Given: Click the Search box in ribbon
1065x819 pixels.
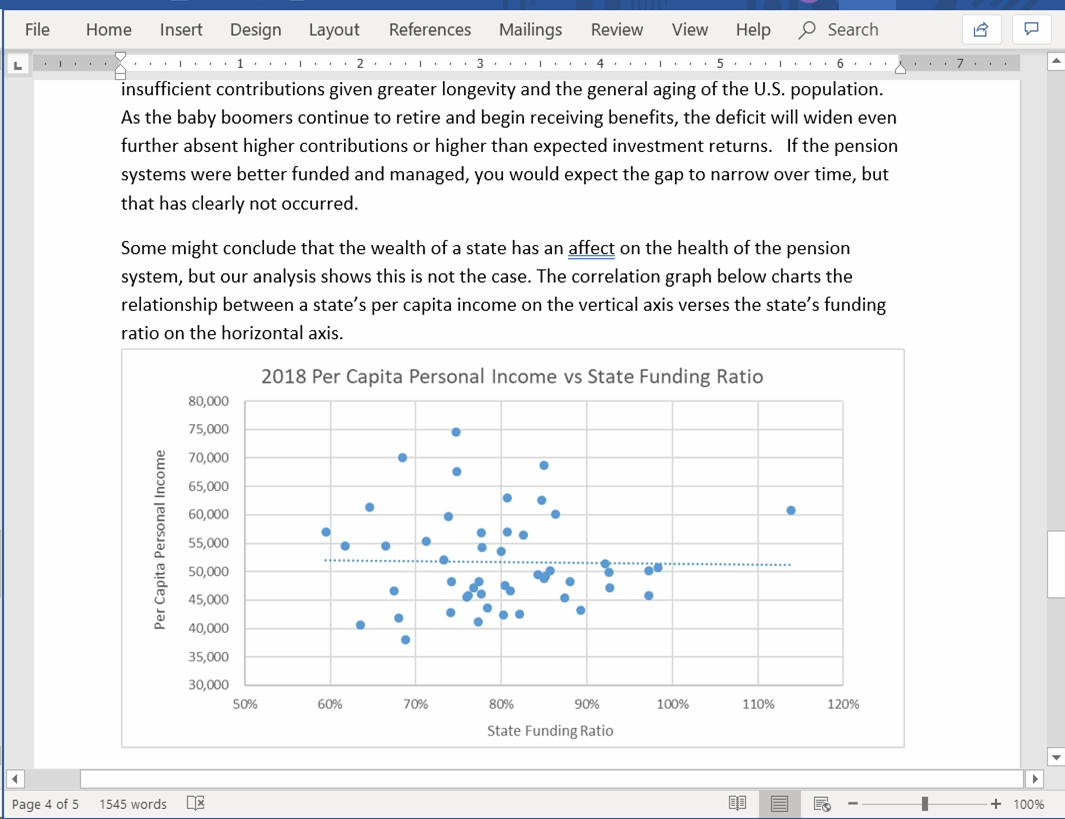Looking at the screenshot, I should (840, 30).
